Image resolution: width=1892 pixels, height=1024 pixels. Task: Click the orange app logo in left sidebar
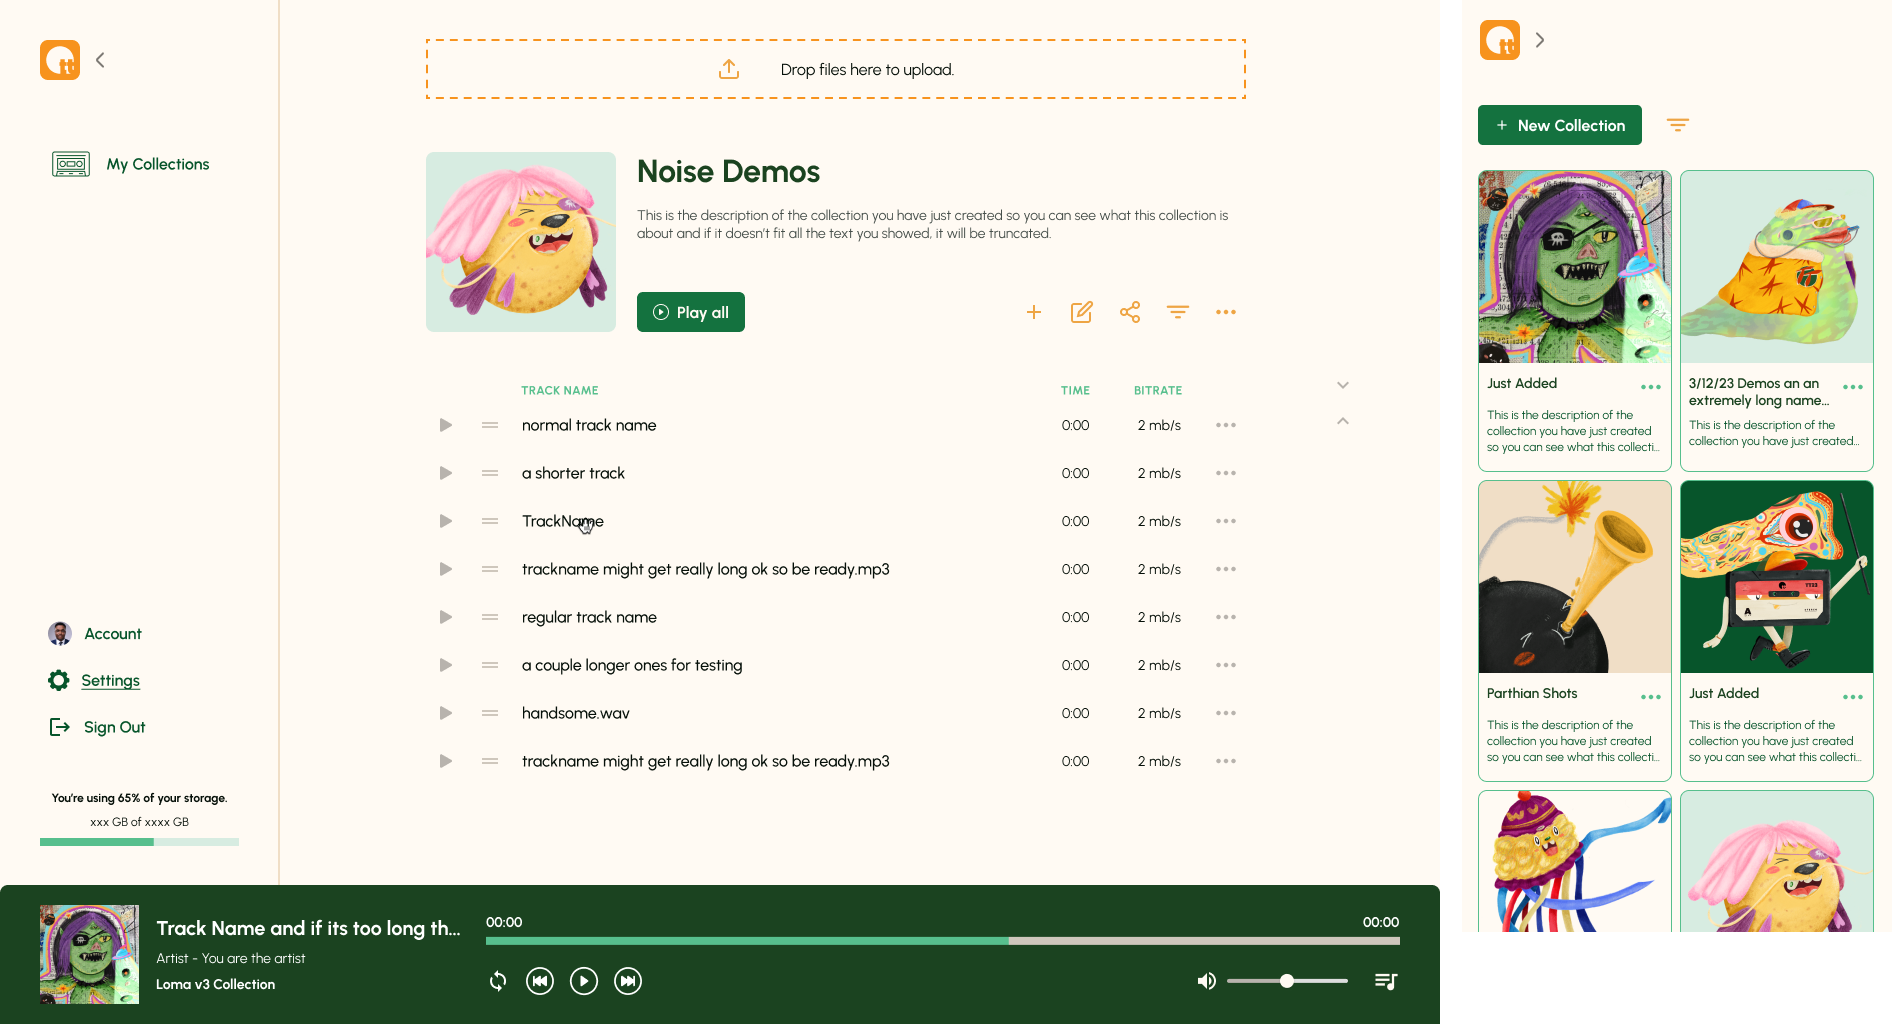coord(60,60)
